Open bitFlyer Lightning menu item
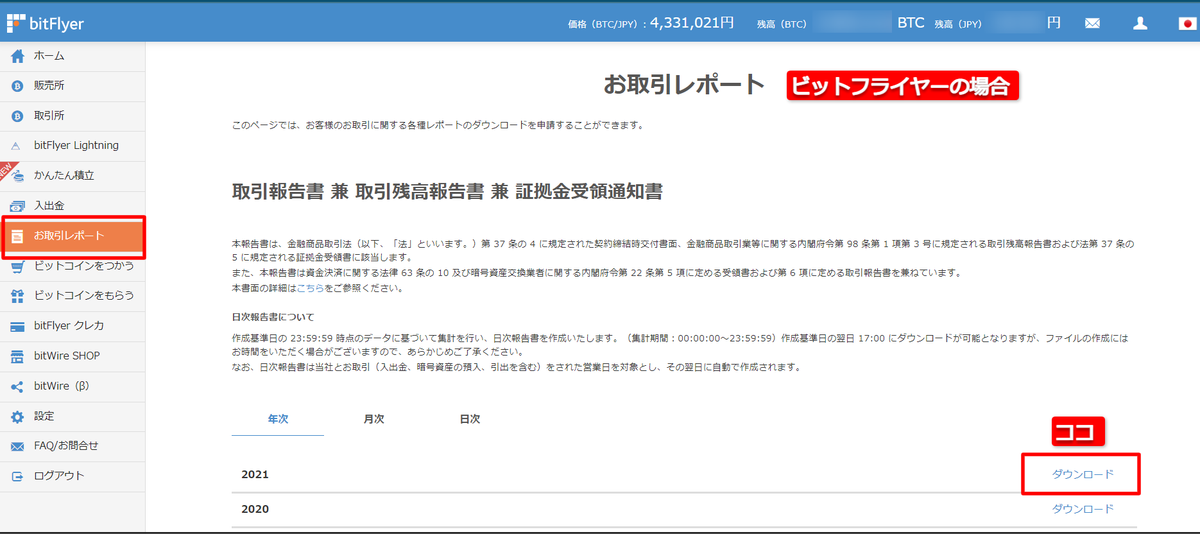This screenshot has height=534, width=1200. pos(76,146)
